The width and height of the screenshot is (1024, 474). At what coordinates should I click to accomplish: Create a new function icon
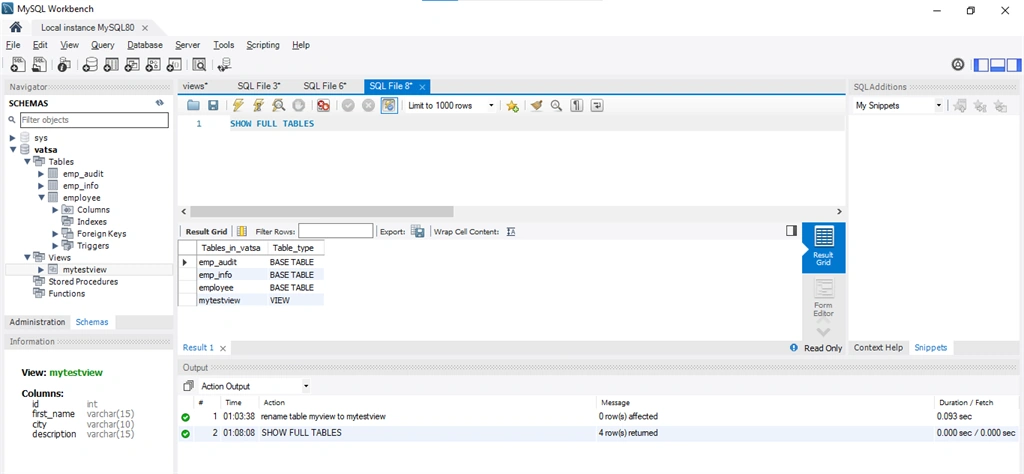(x=174, y=64)
